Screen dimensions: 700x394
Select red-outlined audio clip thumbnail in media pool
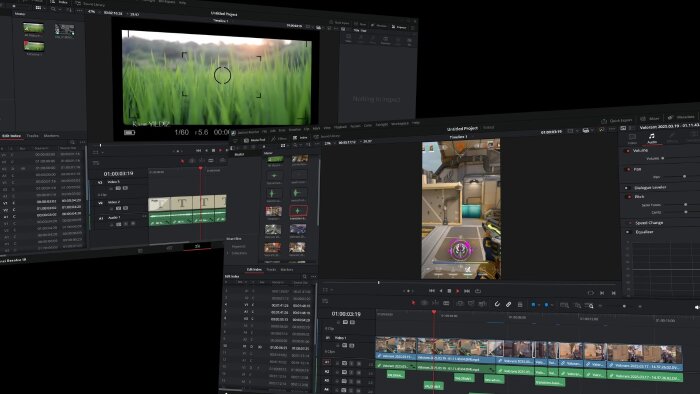[298, 211]
